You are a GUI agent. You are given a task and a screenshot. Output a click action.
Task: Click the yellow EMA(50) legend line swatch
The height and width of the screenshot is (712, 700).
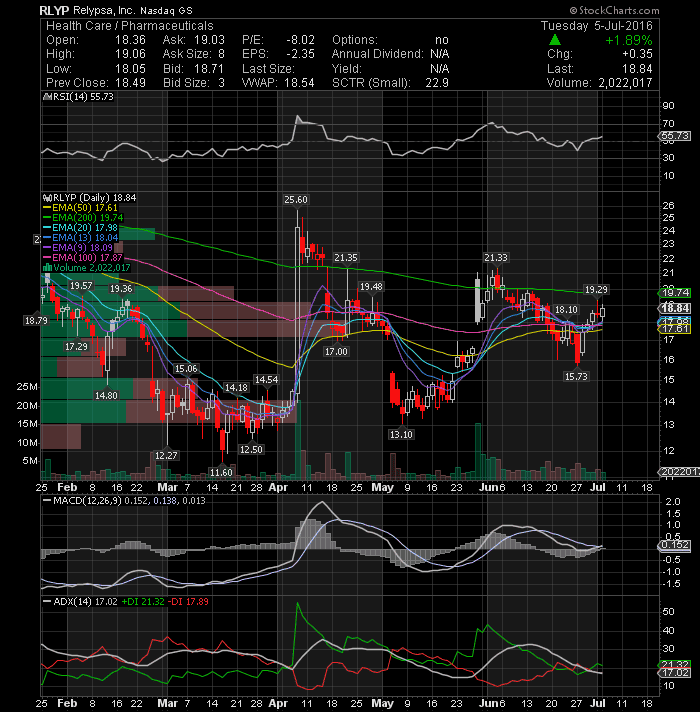(x=47, y=208)
